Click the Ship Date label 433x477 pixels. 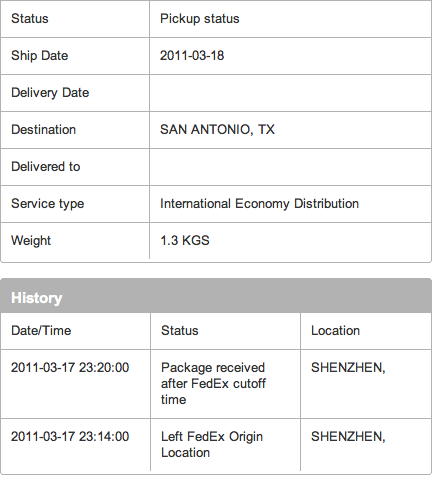[40, 56]
